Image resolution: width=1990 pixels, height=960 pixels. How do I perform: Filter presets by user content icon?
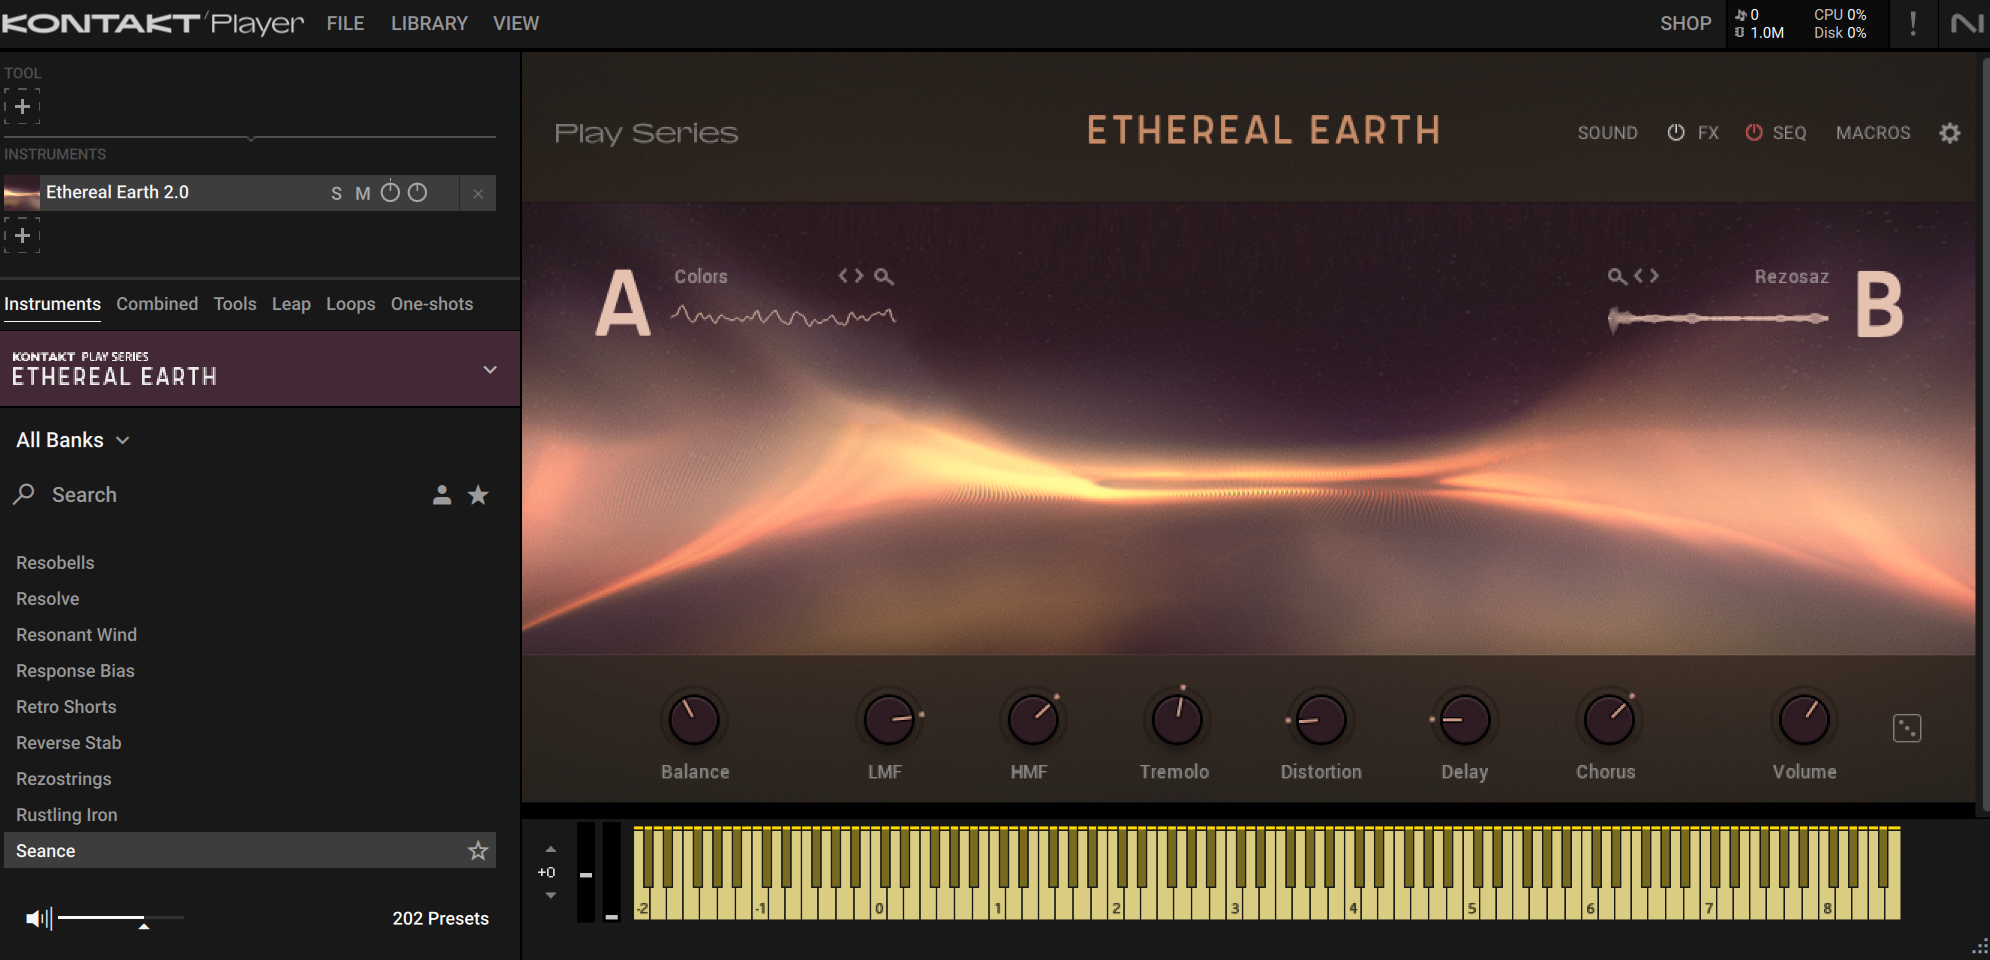click(441, 495)
